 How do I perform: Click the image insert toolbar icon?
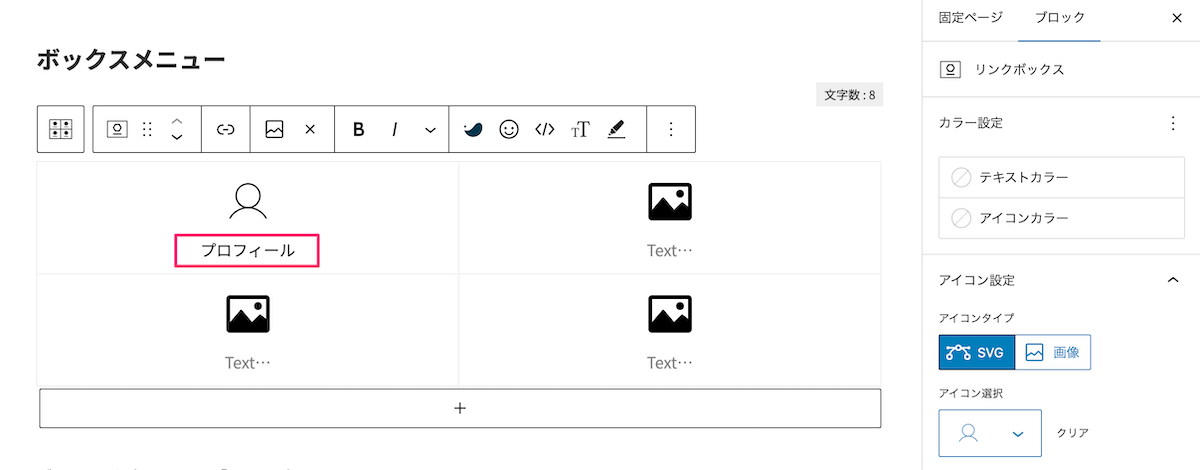coord(274,129)
